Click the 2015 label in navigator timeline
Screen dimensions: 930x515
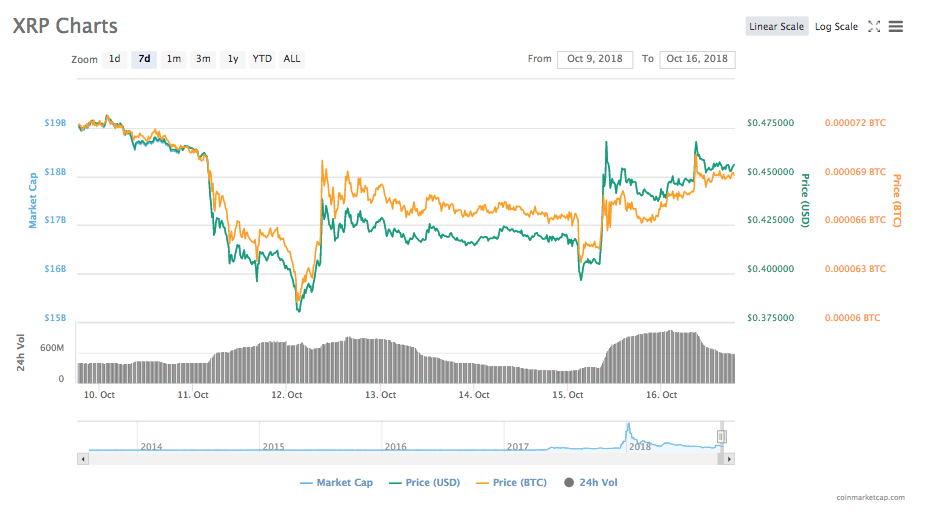[273, 446]
